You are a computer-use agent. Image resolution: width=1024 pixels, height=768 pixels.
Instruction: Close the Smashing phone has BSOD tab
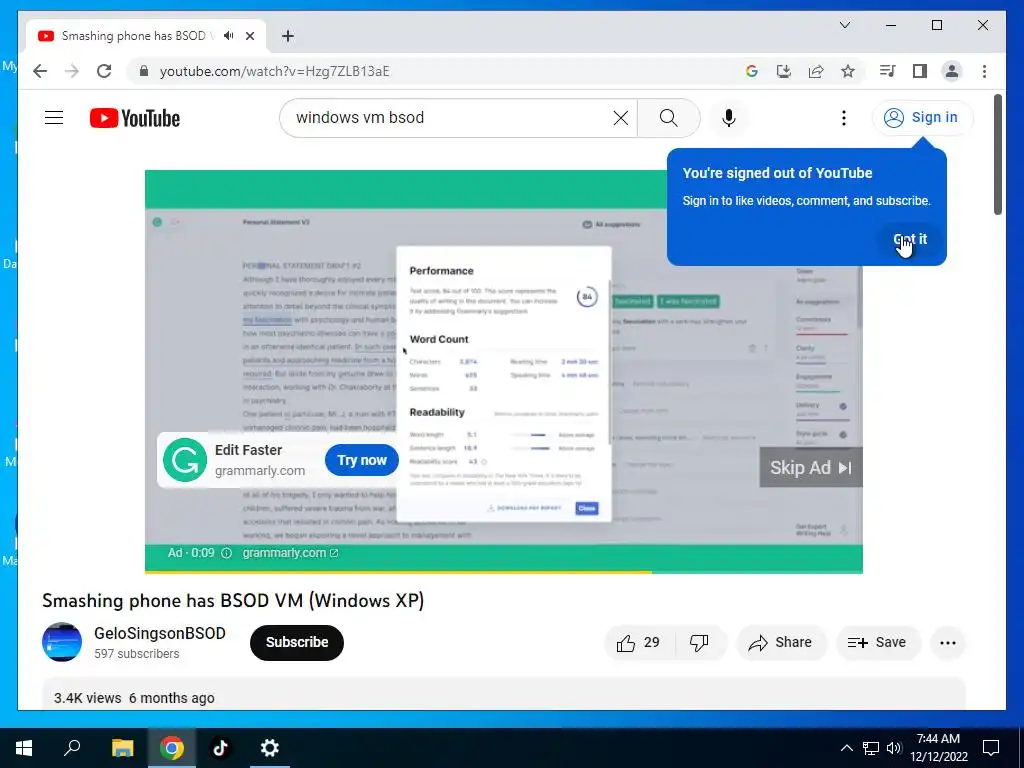pos(249,36)
